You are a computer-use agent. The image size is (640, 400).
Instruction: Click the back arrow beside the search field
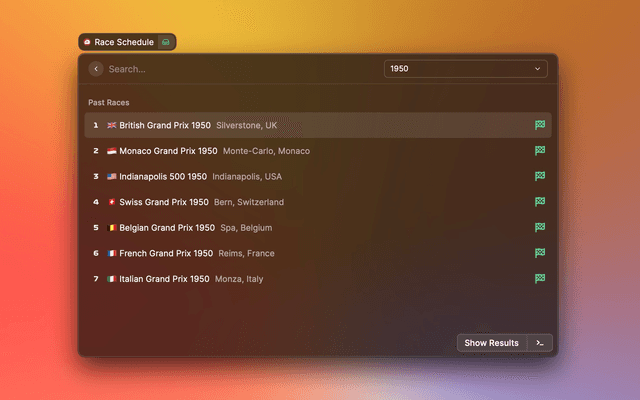click(x=96, y=69)
